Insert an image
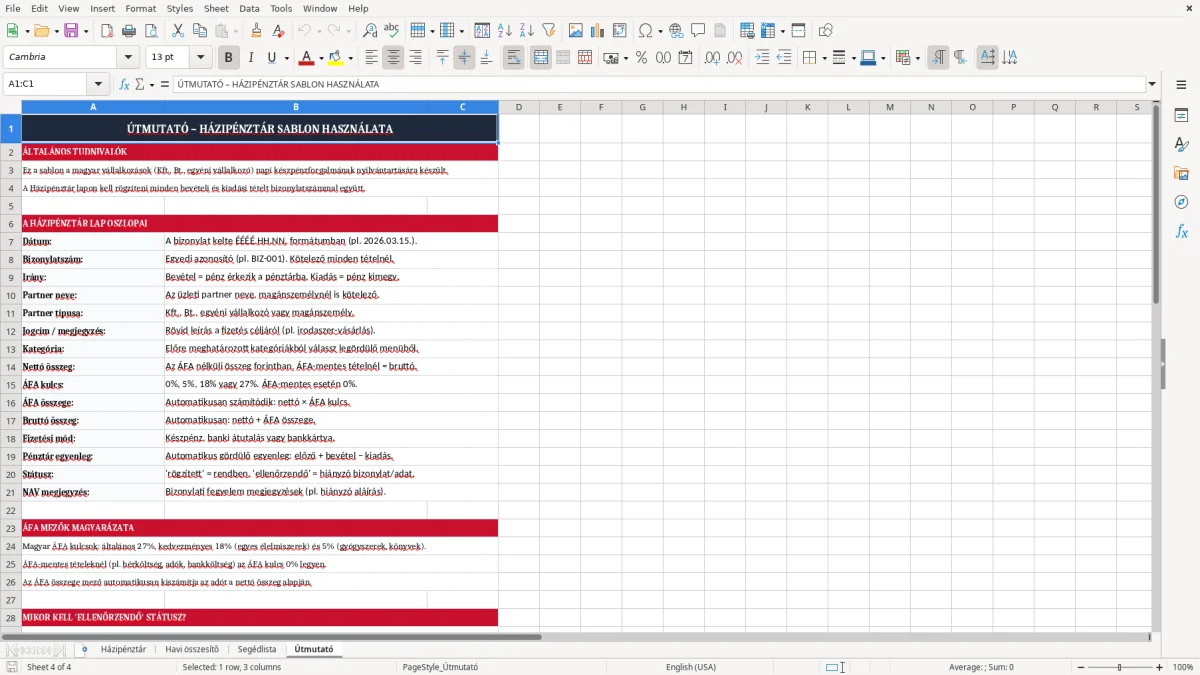Screen dimensions: 1200x675 point(575,31)
